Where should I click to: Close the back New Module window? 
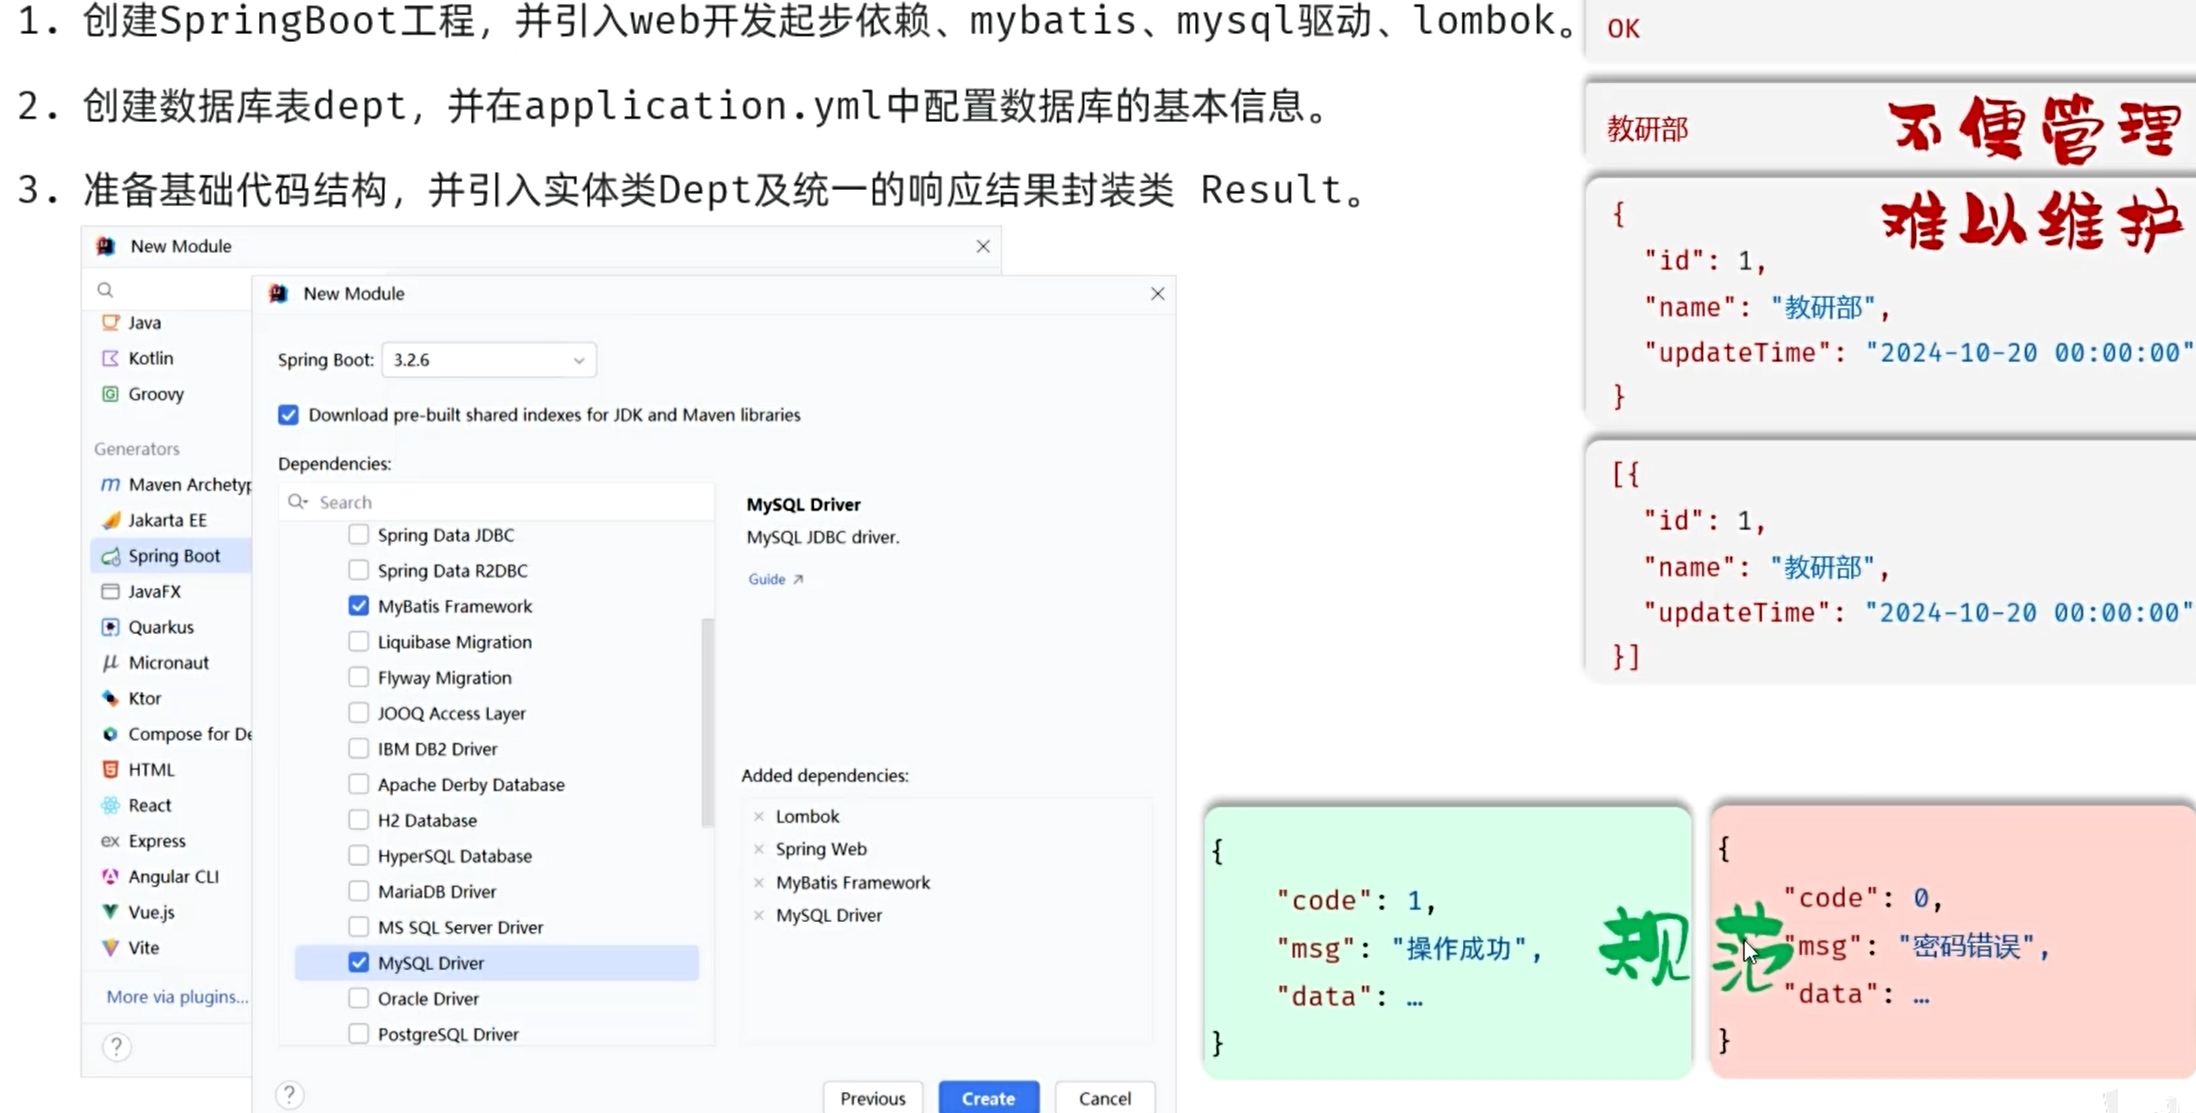click(x=983, y=246)
